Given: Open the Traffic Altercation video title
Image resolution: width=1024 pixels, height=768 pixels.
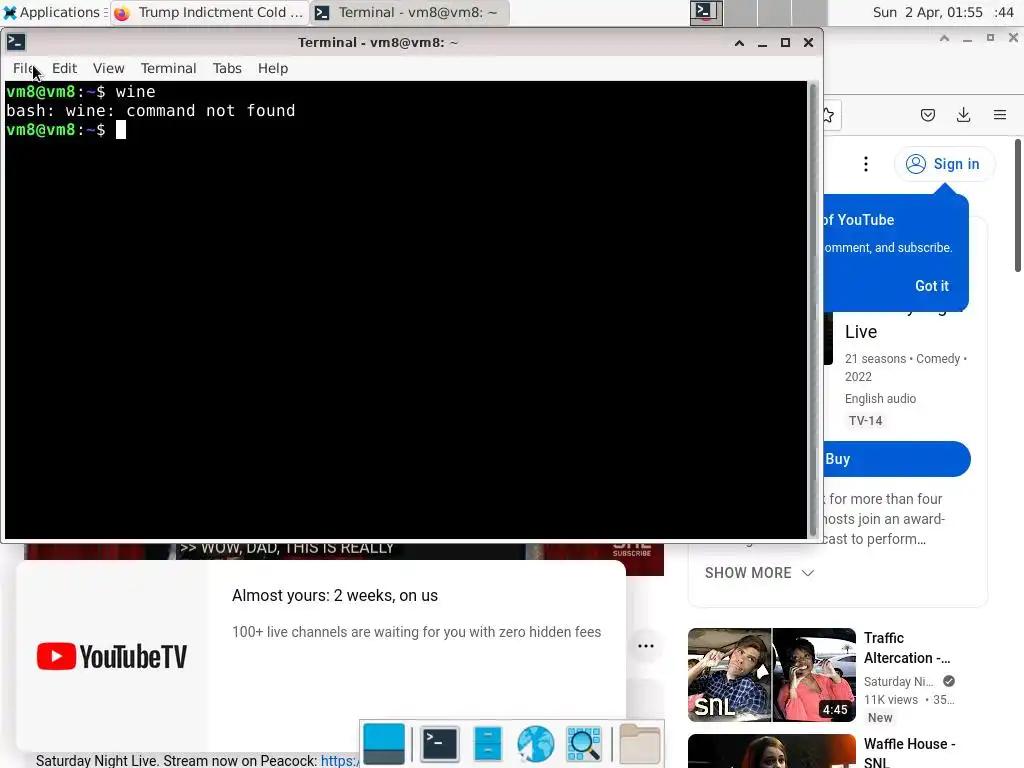Looking at the screenshot, I should click(x=906, y=648).
